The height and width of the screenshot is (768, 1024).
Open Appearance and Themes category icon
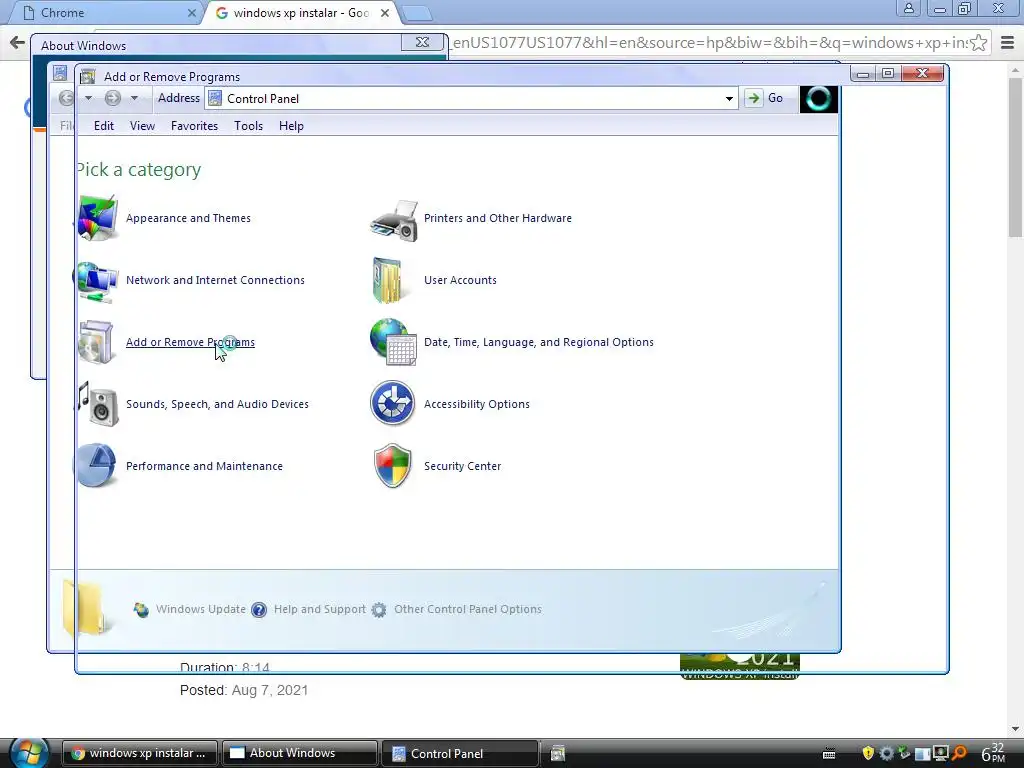pos(98,218)
